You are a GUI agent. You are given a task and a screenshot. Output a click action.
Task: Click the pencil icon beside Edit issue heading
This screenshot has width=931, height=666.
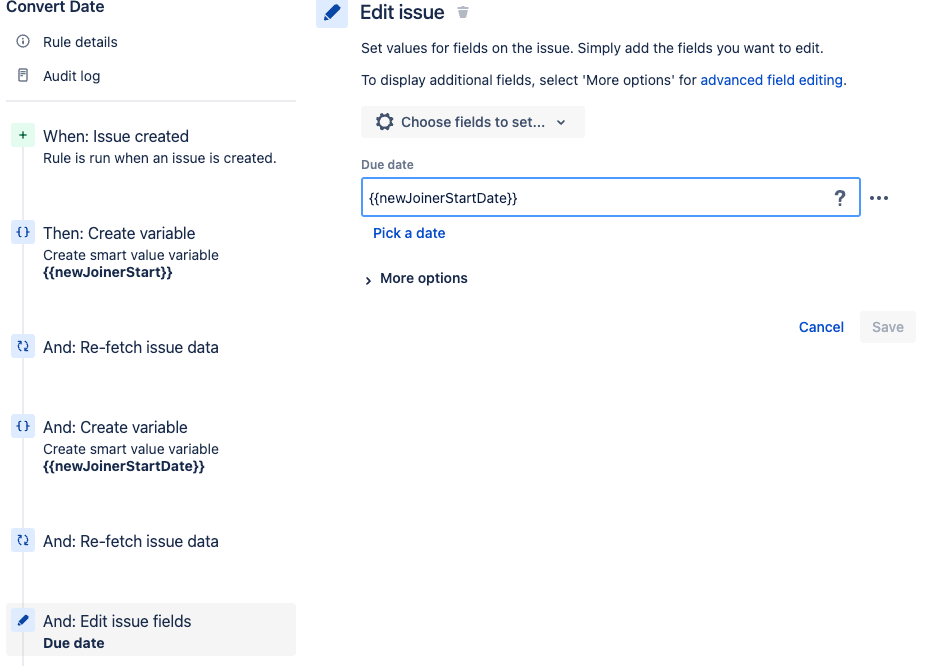click(332, 13)
